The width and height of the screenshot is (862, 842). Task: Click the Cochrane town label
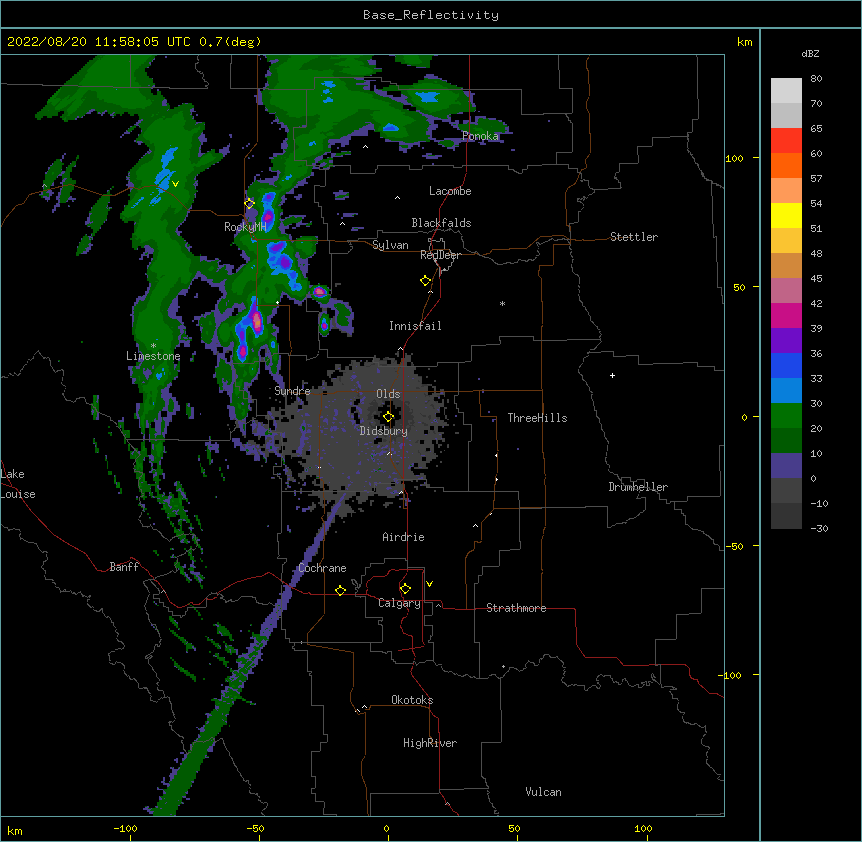tap(323, 568)
